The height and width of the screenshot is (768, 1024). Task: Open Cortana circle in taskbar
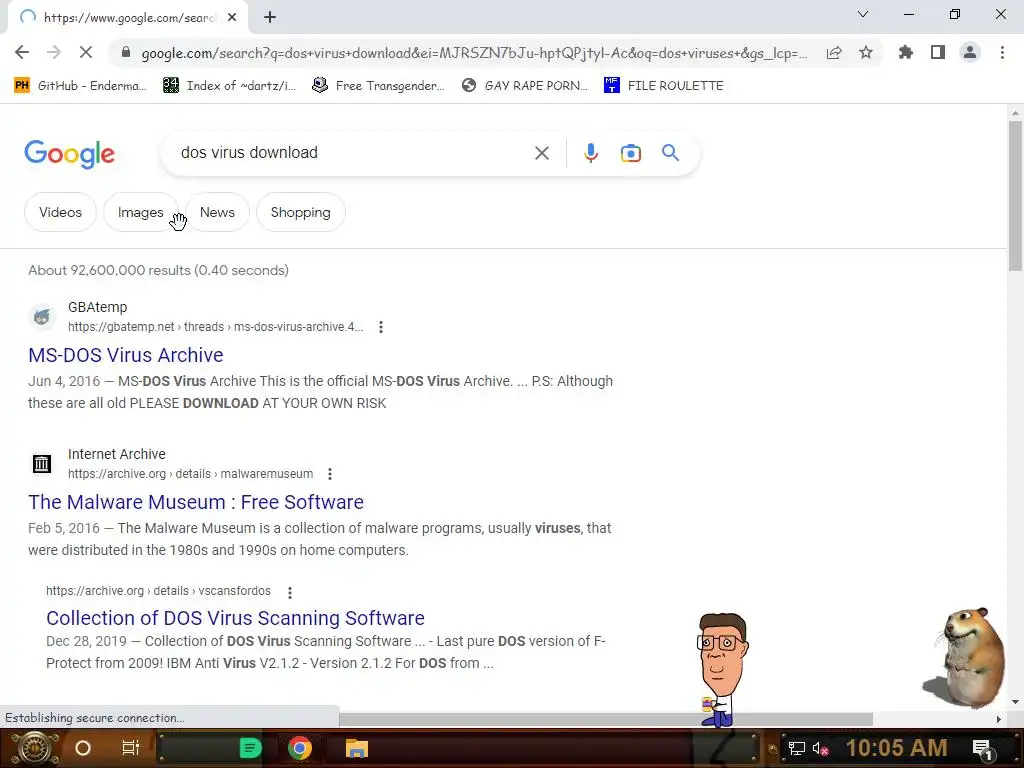tap(83, 748)
